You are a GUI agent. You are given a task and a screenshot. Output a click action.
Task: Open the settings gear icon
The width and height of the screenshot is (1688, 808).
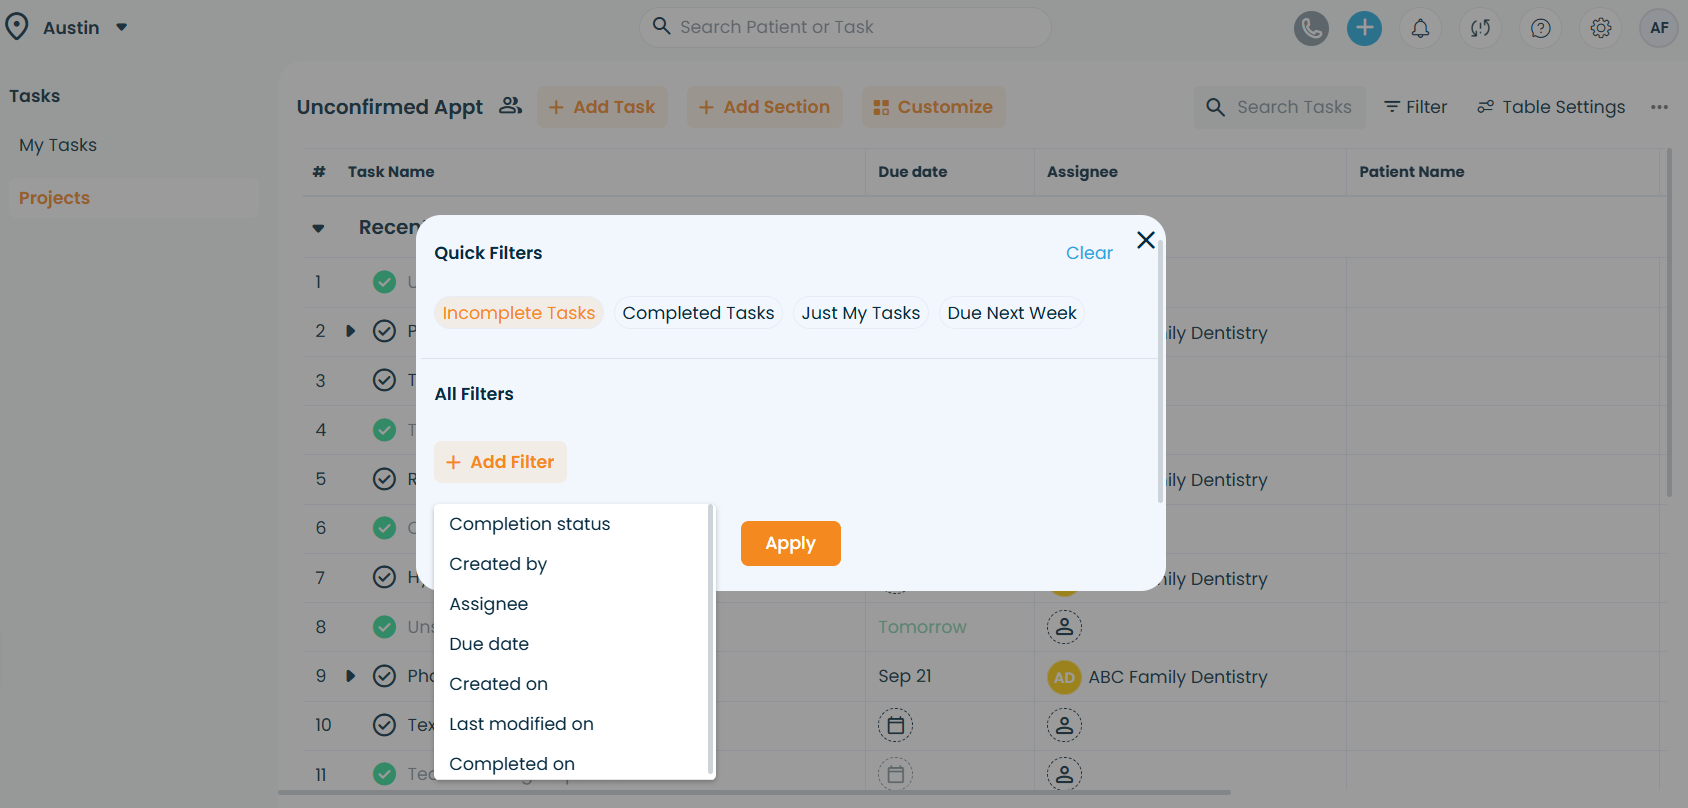pyautogui.click(x=1600, y=28)
